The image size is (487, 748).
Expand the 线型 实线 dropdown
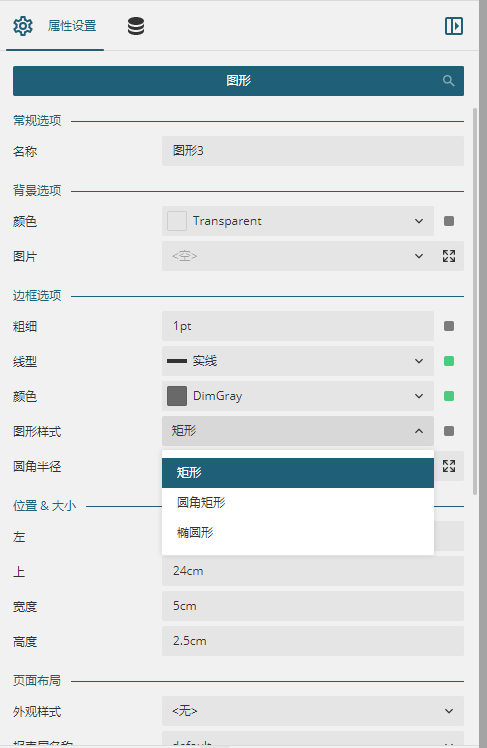click(x=298, y=361)
